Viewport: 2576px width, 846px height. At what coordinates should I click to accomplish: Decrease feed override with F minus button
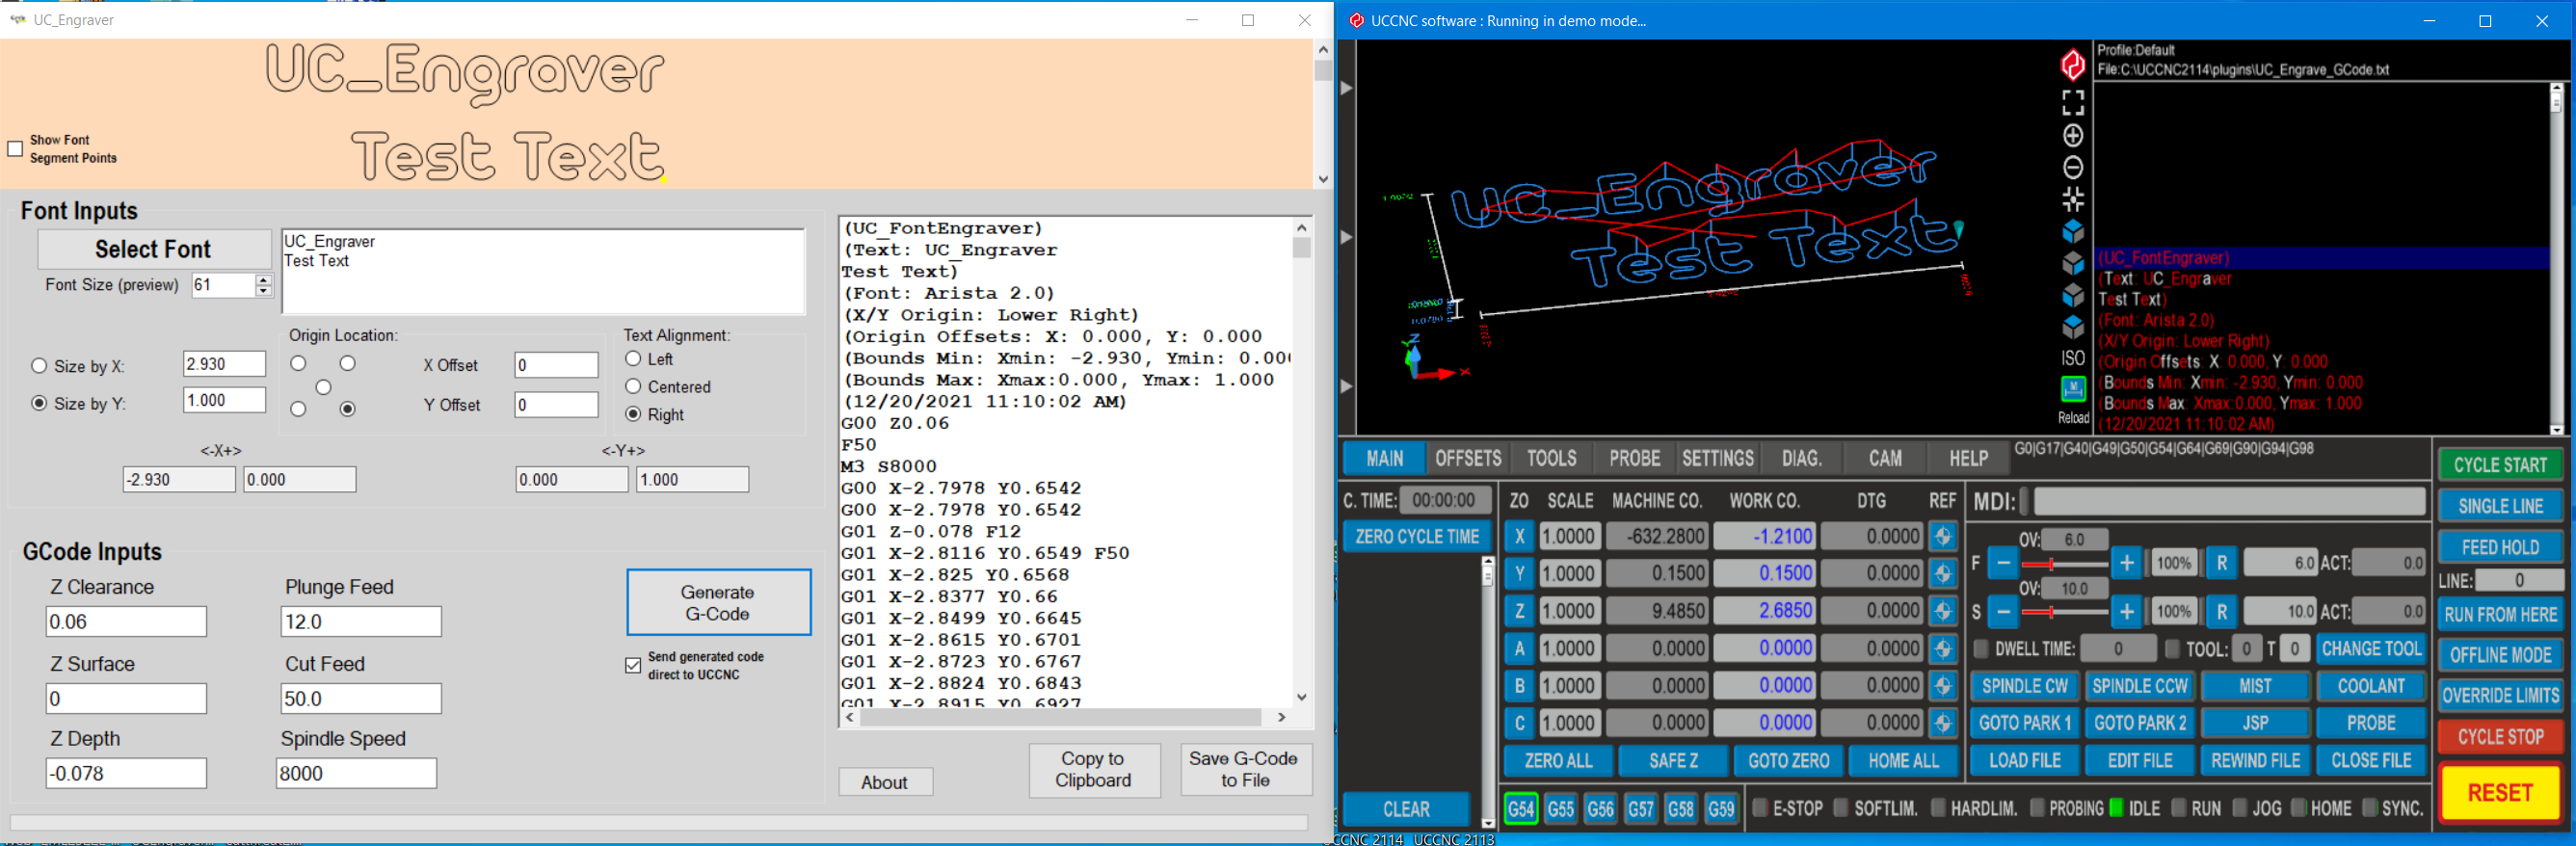coord(2003,563)
